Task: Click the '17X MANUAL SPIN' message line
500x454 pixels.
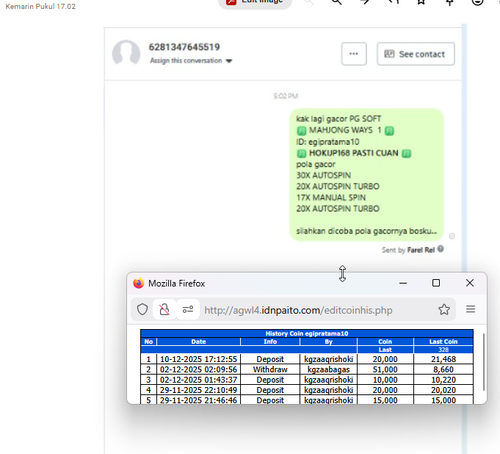Action: [x=331, y=197]
